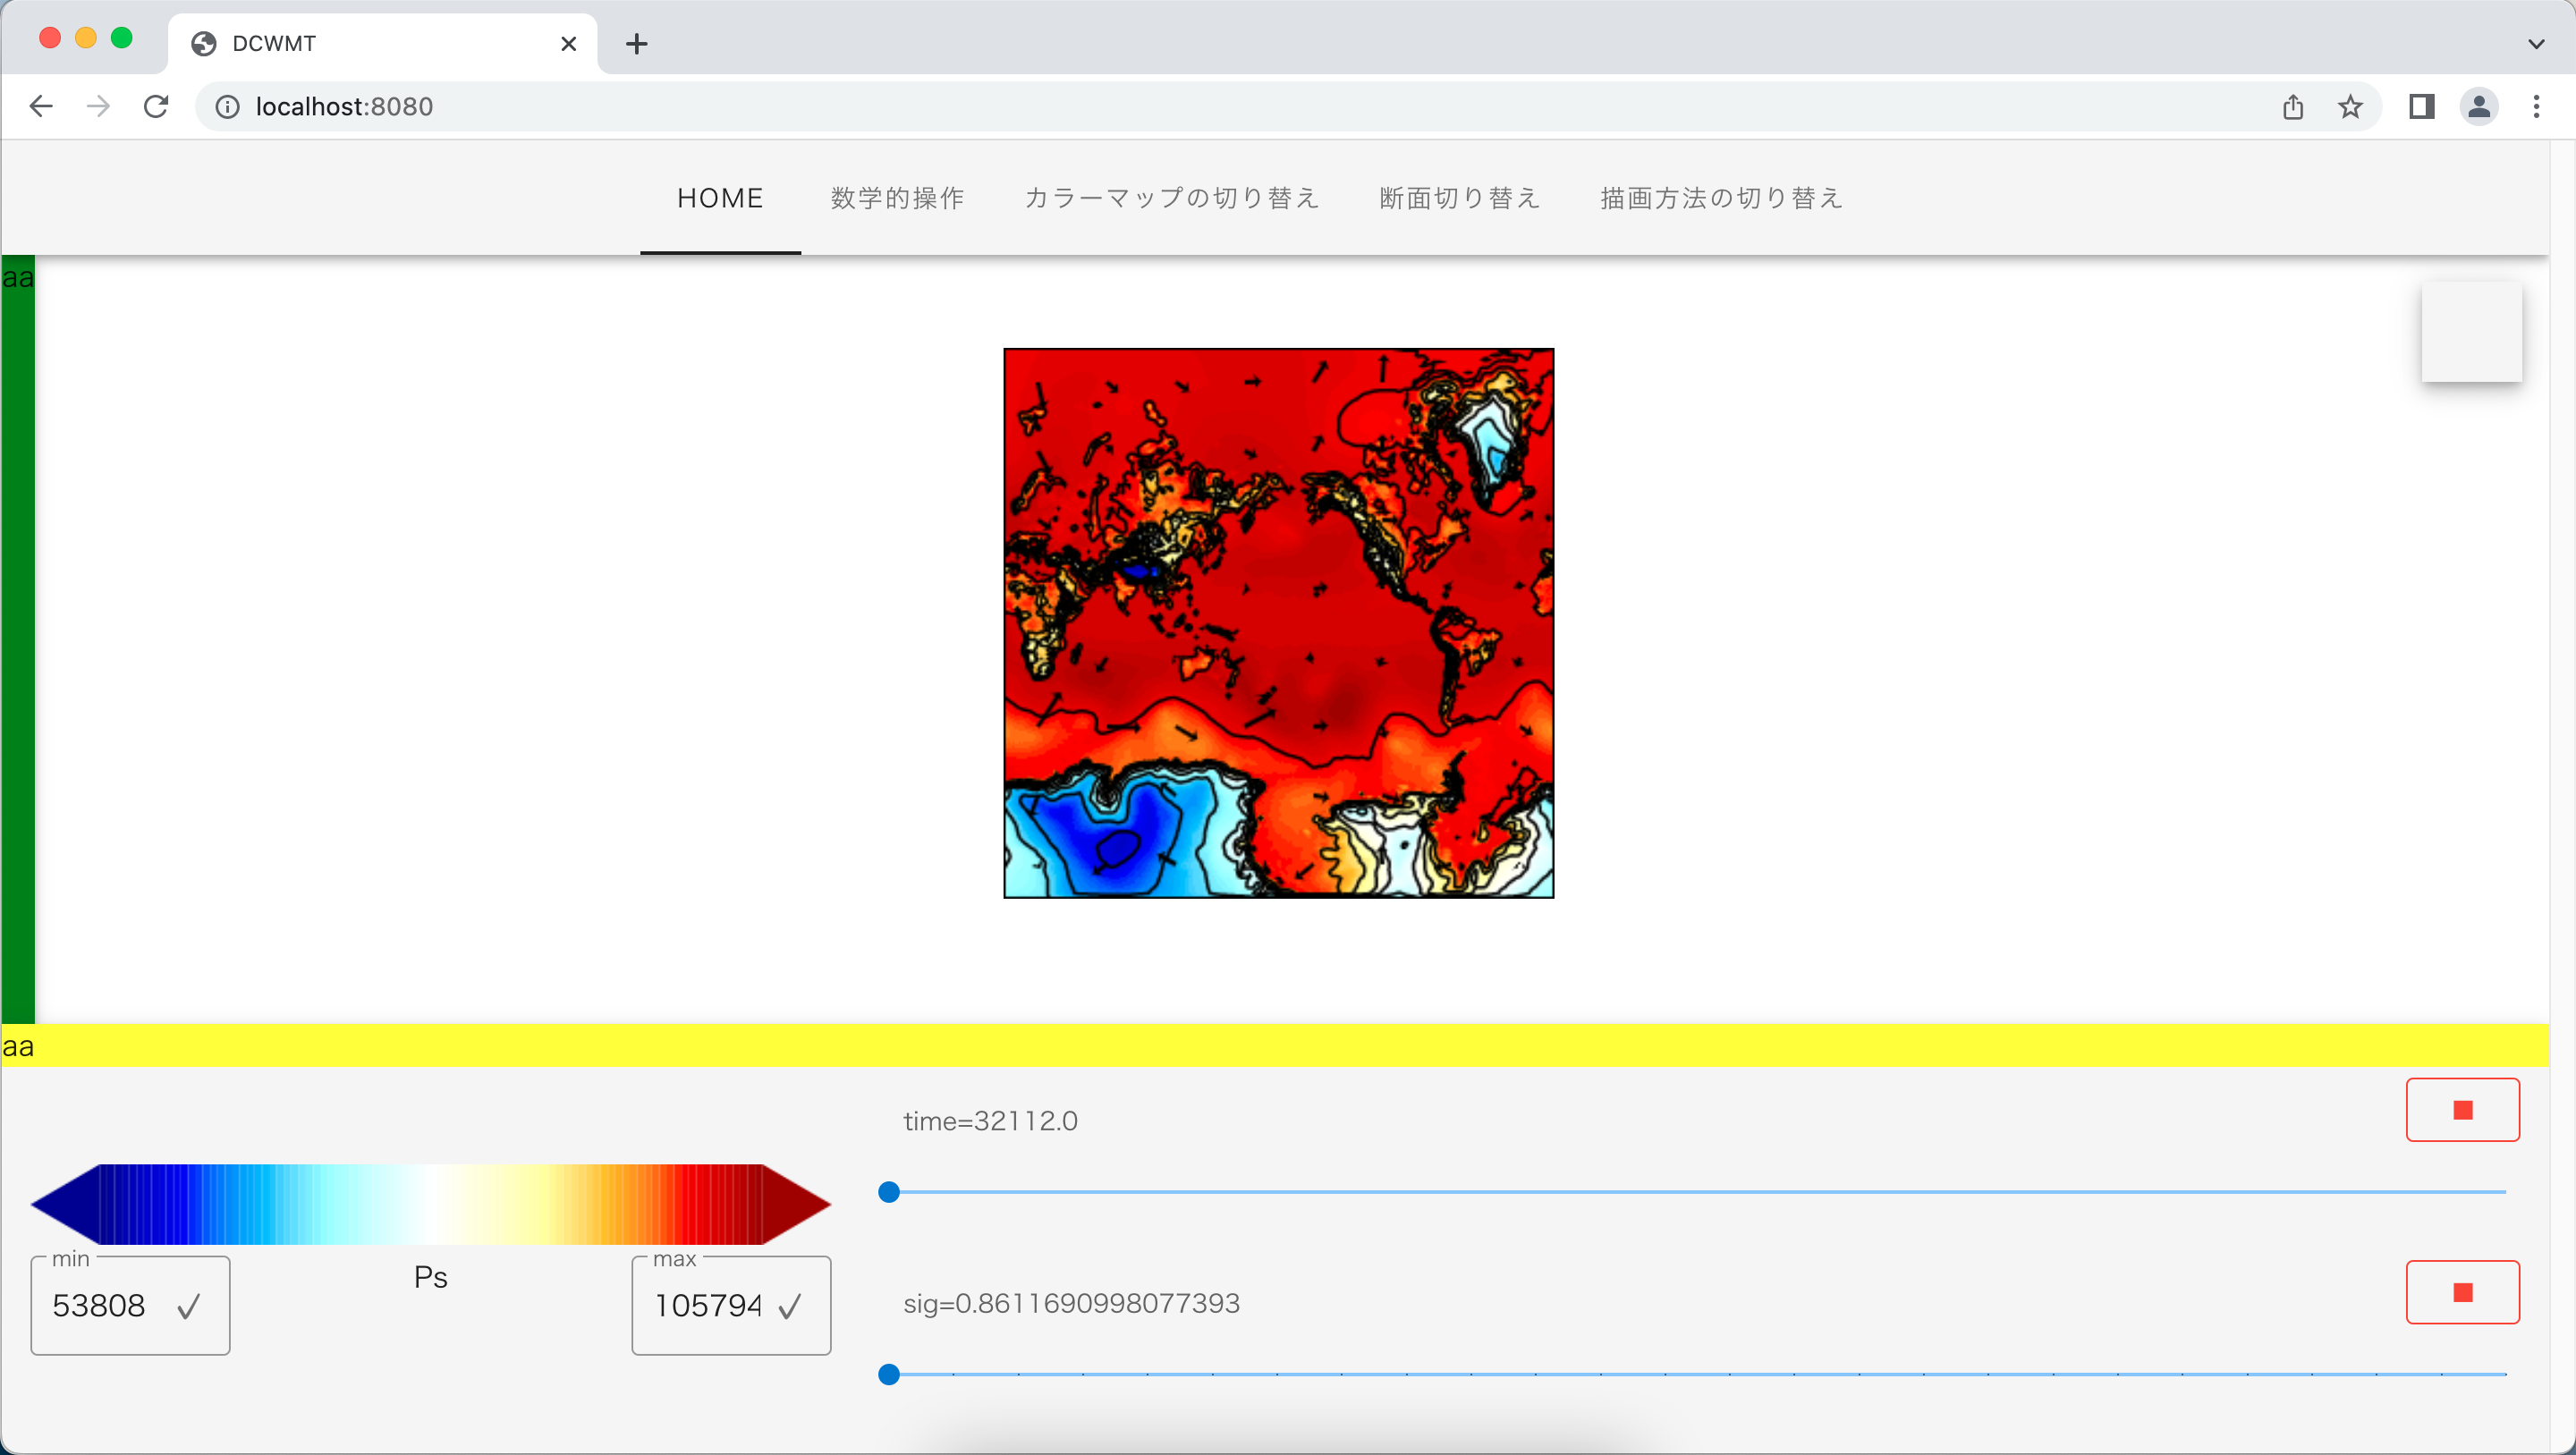Switch to the 数学的操作 tab

pyautogui.click(x=897, y=198)
